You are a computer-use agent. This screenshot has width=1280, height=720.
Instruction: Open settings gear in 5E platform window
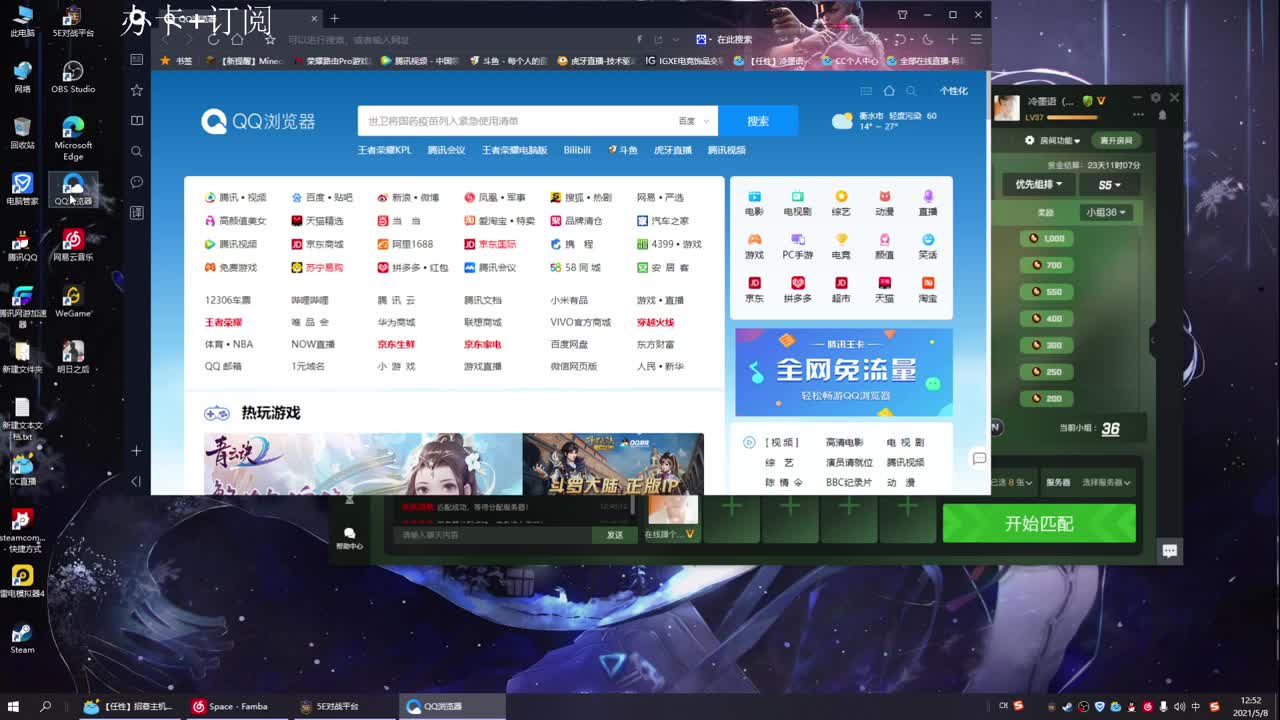coord(1156,98)
